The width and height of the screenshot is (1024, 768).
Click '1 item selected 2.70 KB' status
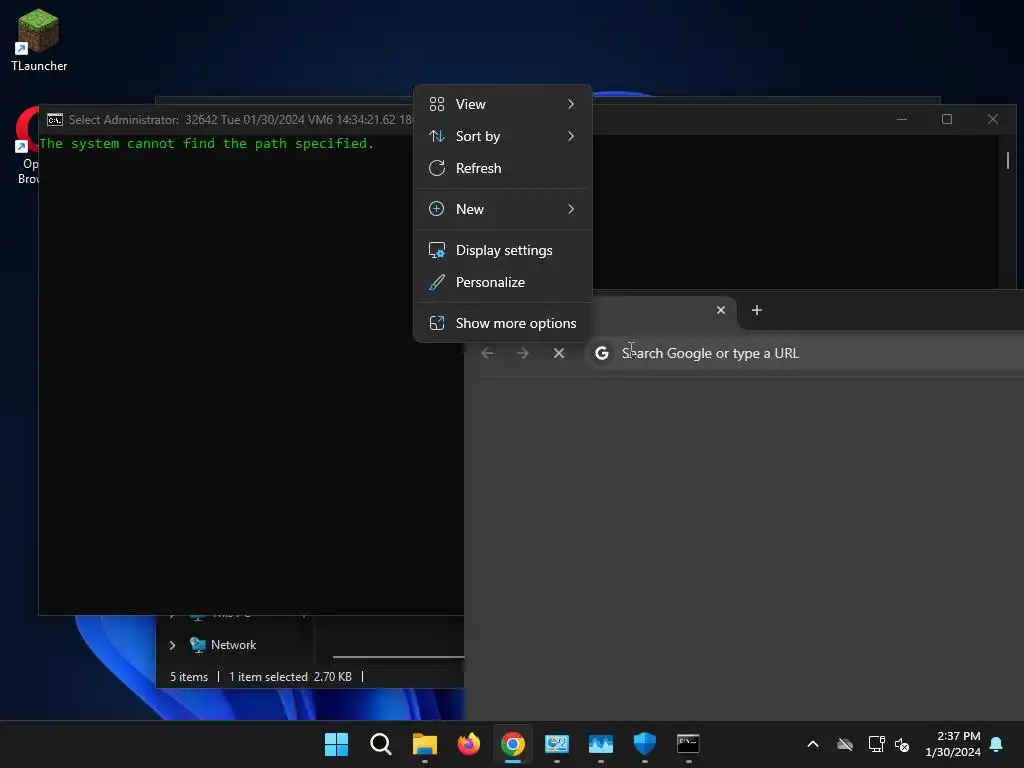(x=290, y=677)
